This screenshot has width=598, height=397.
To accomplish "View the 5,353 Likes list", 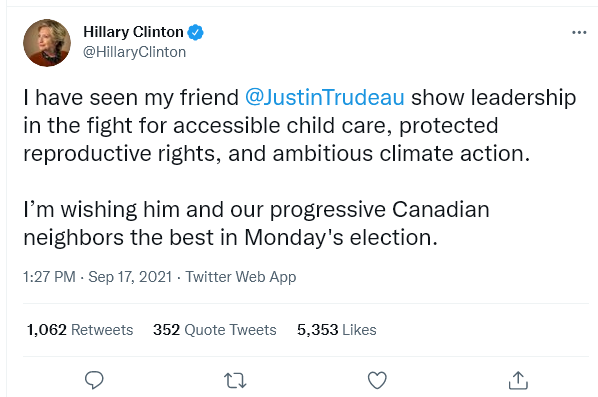I will click(x=336, y=330).
